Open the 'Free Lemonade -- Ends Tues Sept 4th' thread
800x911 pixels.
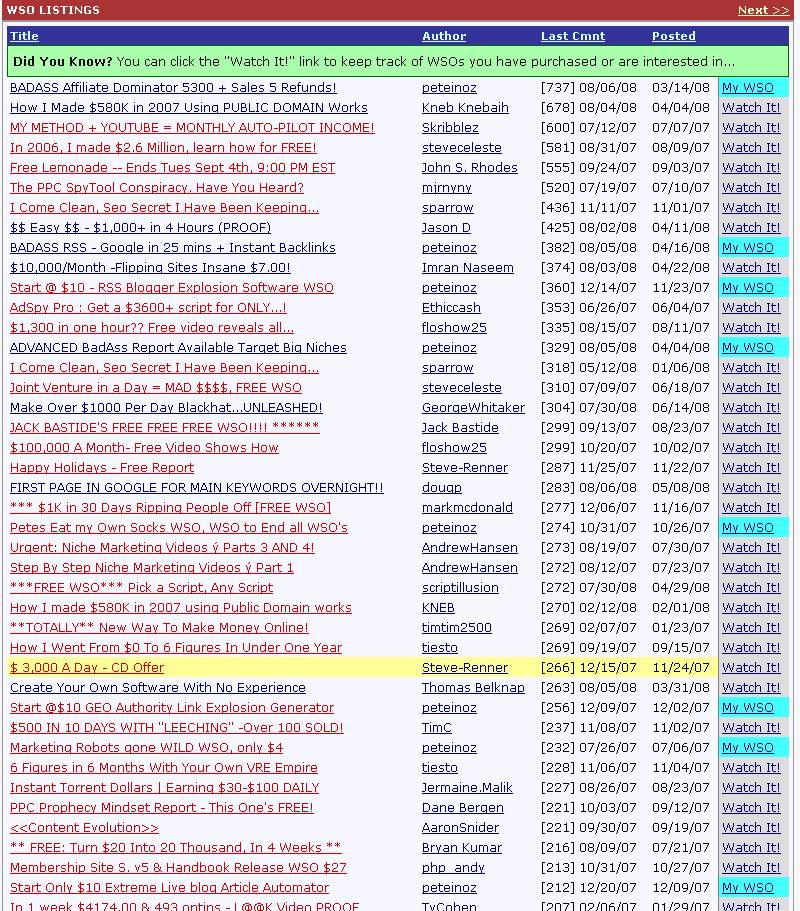tap(173, 168)
